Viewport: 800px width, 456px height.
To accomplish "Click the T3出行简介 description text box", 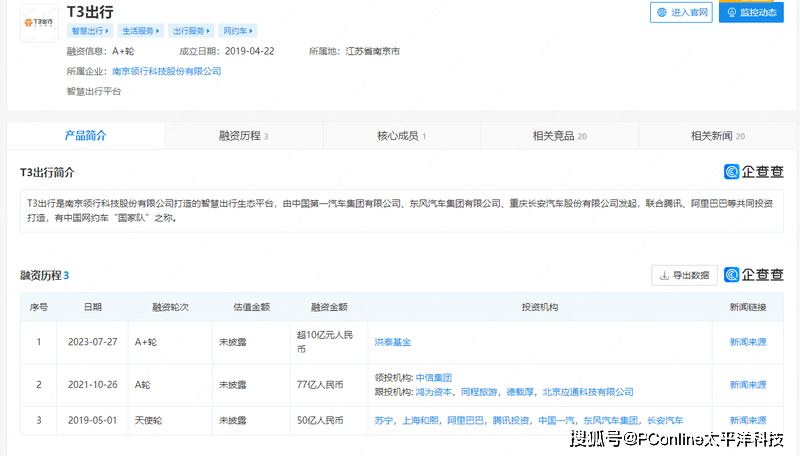I will (402, 211).
